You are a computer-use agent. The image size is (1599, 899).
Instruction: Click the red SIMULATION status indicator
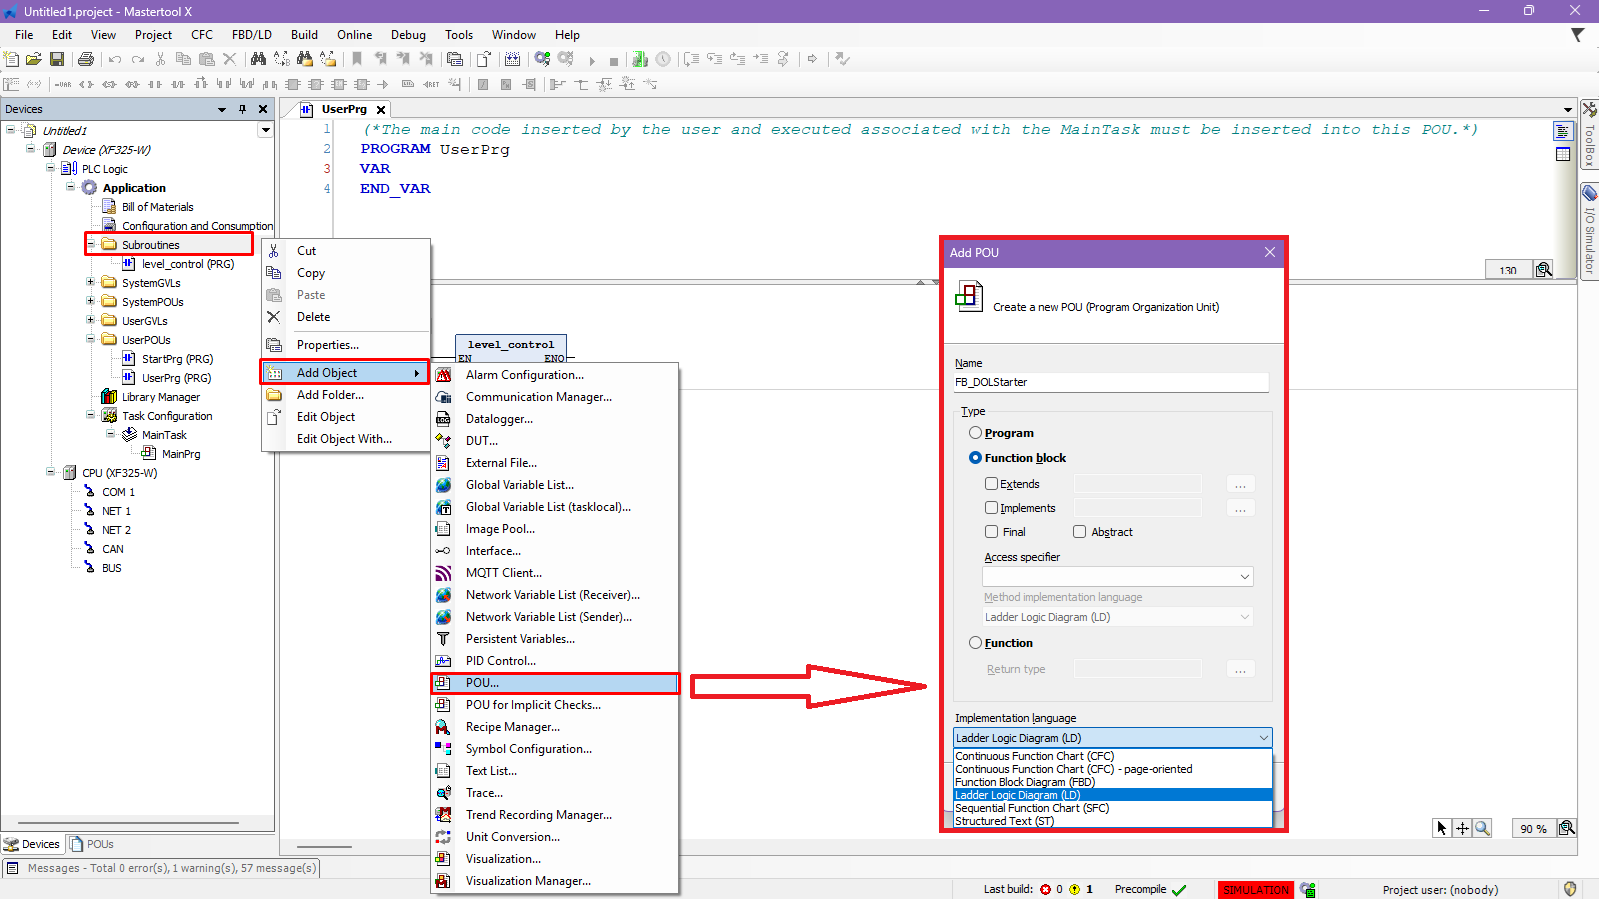pyautogui.click(x=1255, y=889)
